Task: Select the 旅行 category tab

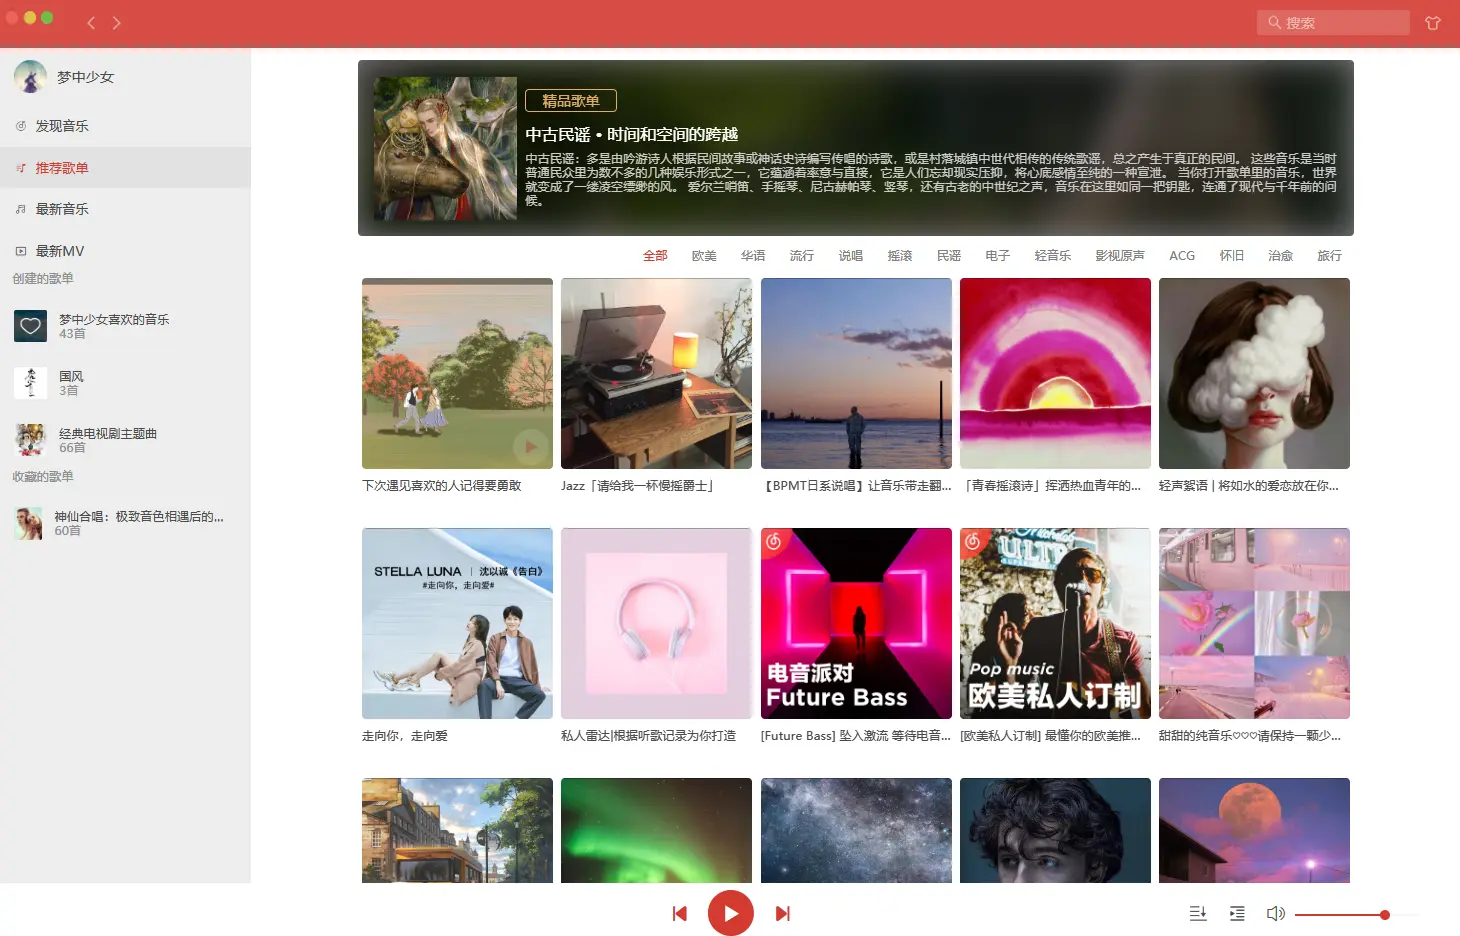Action: pyautogui.click(x=1330, y=256)
